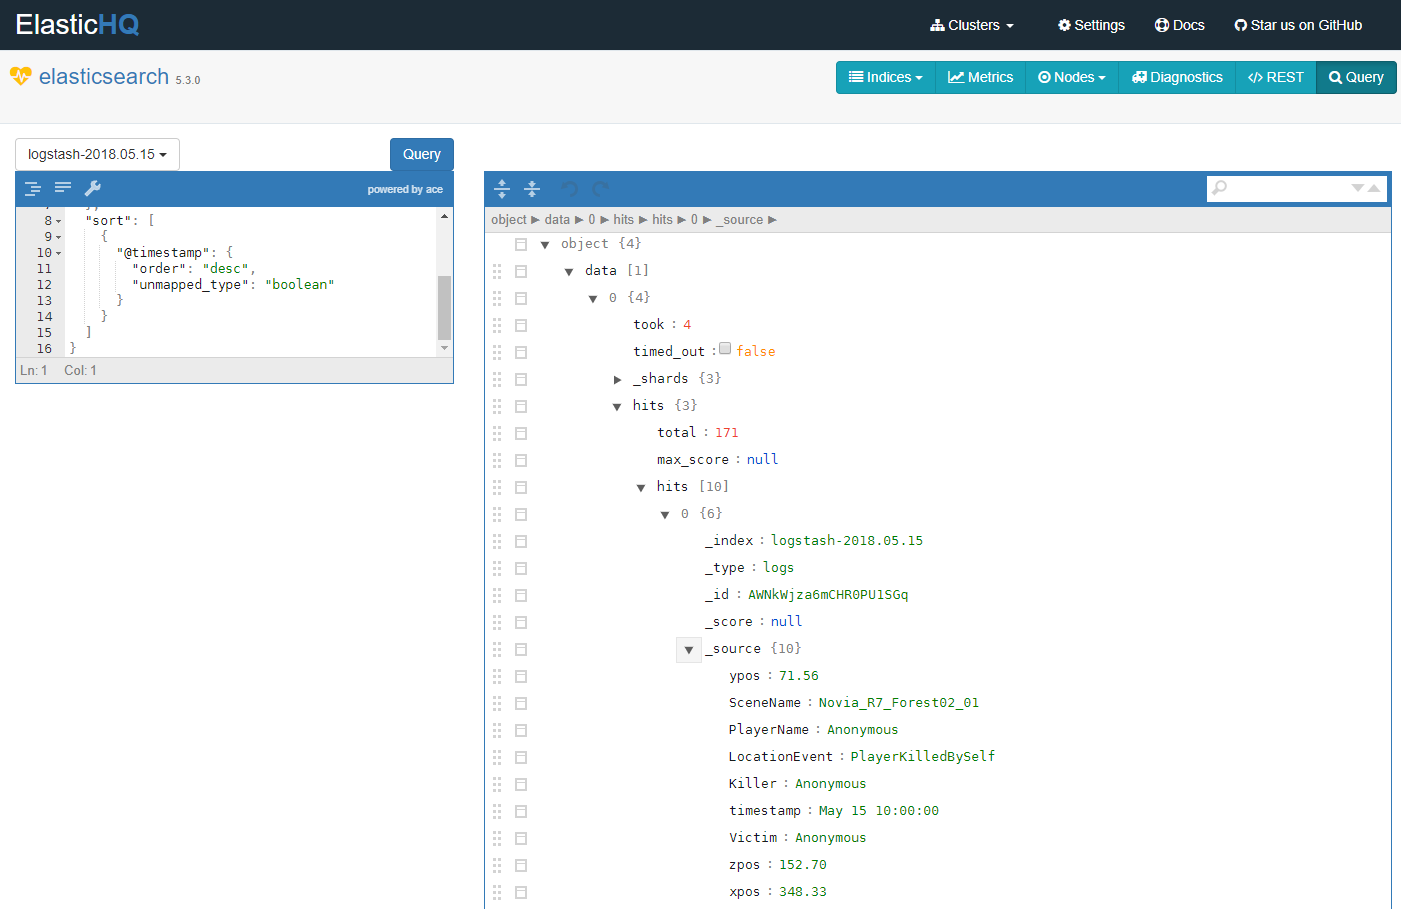Viewport: 1401px width, 909px height.
Task: Click the query editor scroll-down arrow
Action: (x=444, y=348)
